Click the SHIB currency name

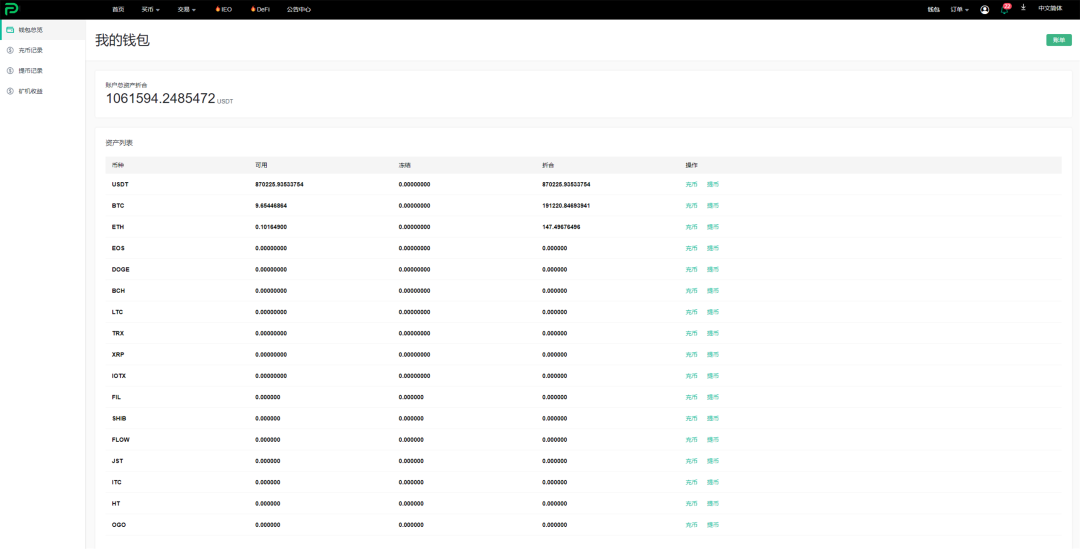tap(119, 419)
